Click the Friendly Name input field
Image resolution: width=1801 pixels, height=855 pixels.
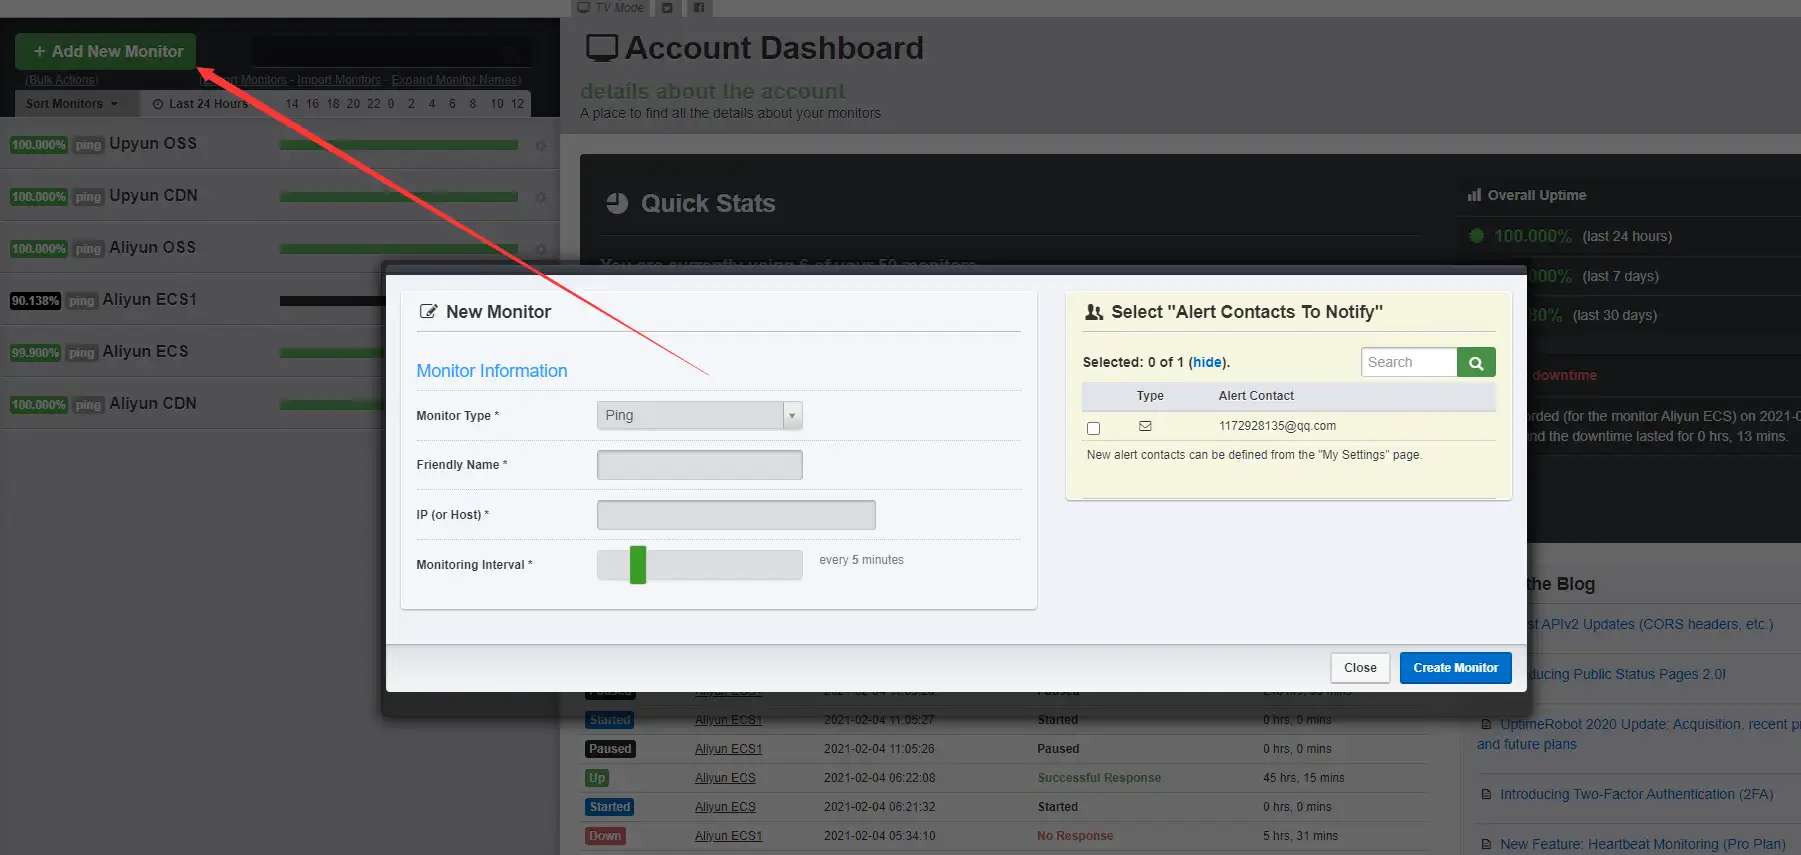699,465
